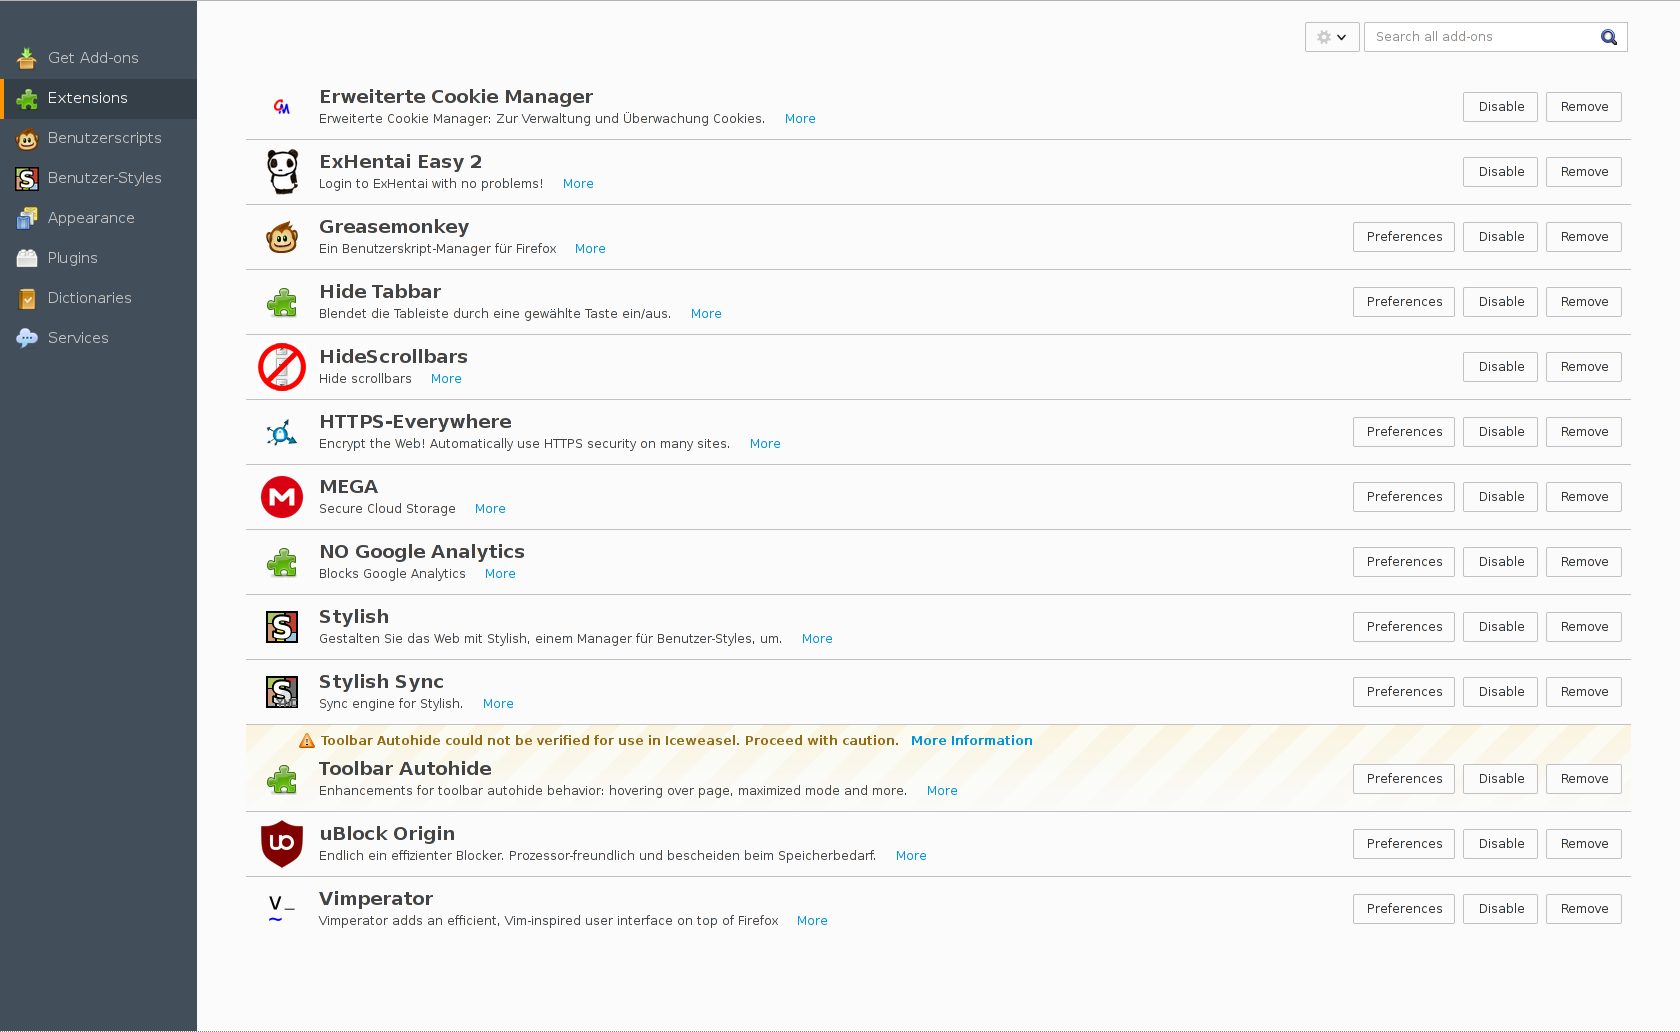Open Greasemonkey preferences

point(1404,237)
